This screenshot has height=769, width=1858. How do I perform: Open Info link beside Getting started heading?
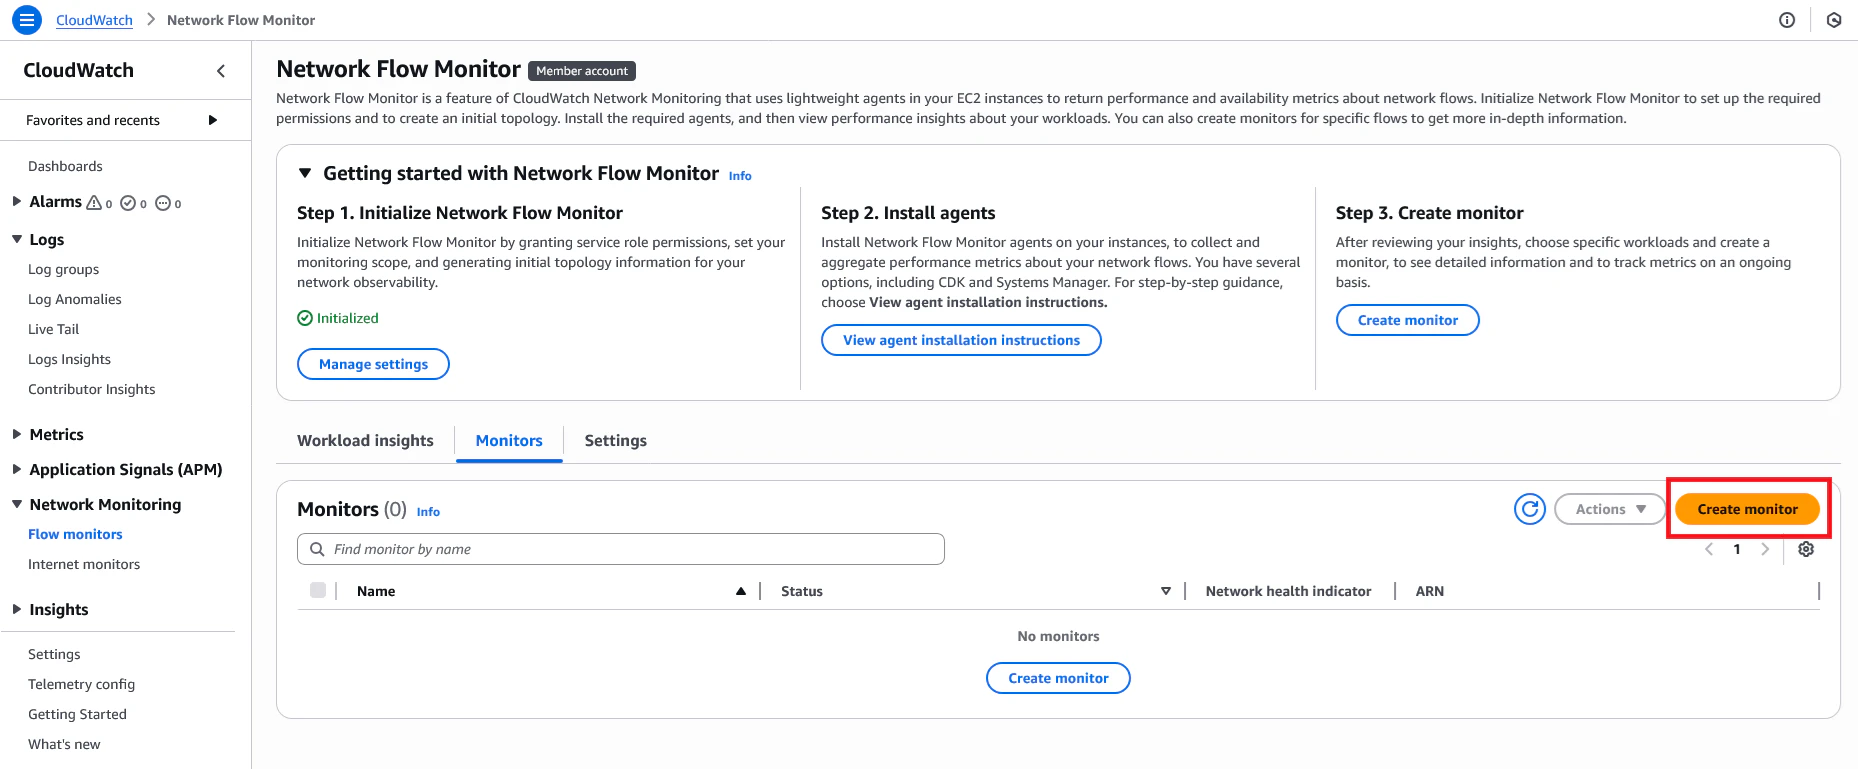[x=740, y=176]
